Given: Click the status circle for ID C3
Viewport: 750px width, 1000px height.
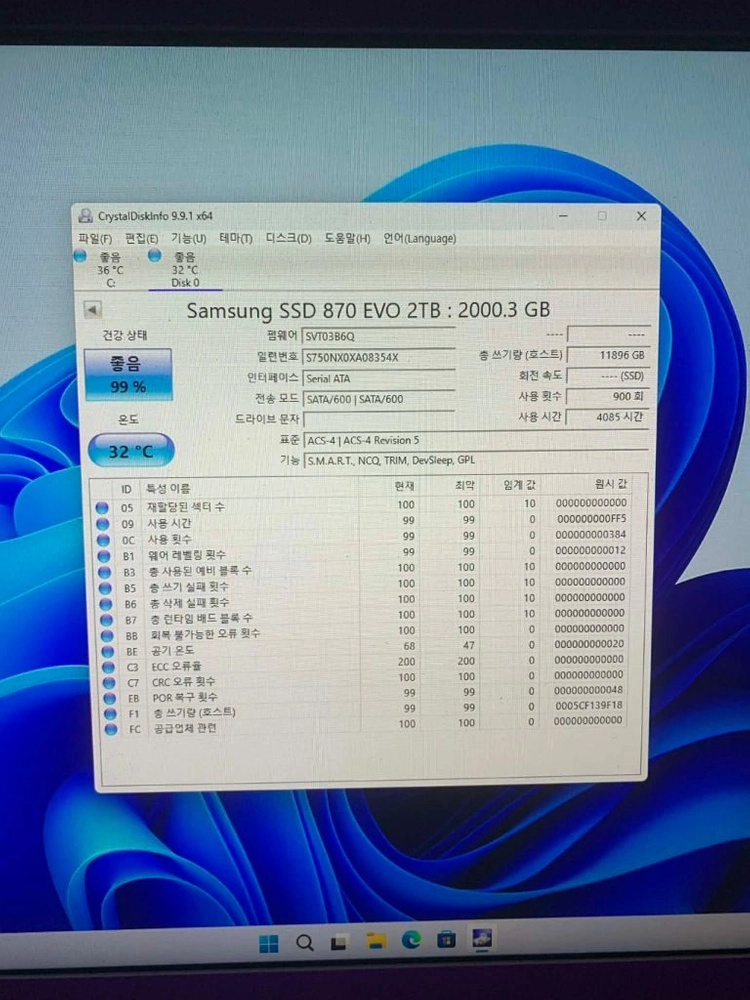Looking at the screenshot, I should [108, 668].
